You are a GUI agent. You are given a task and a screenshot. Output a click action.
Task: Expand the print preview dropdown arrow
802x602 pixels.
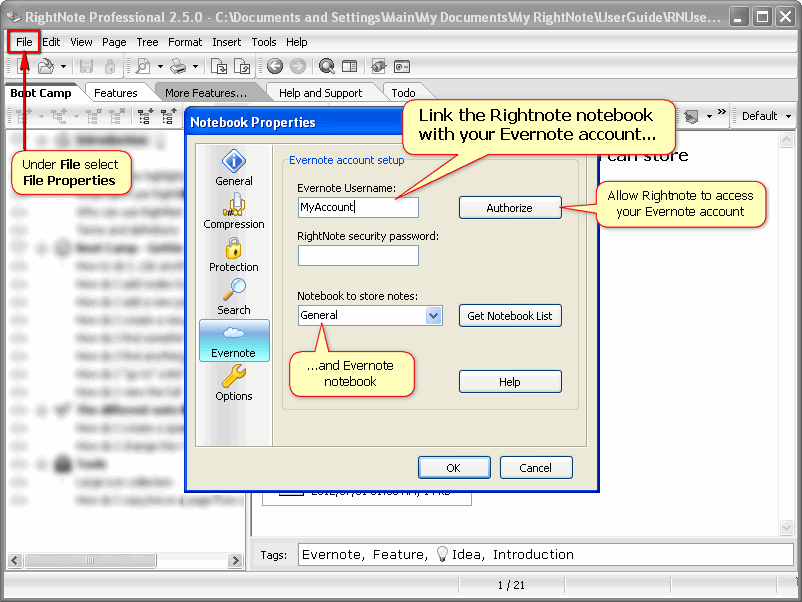tap(160, 66)
